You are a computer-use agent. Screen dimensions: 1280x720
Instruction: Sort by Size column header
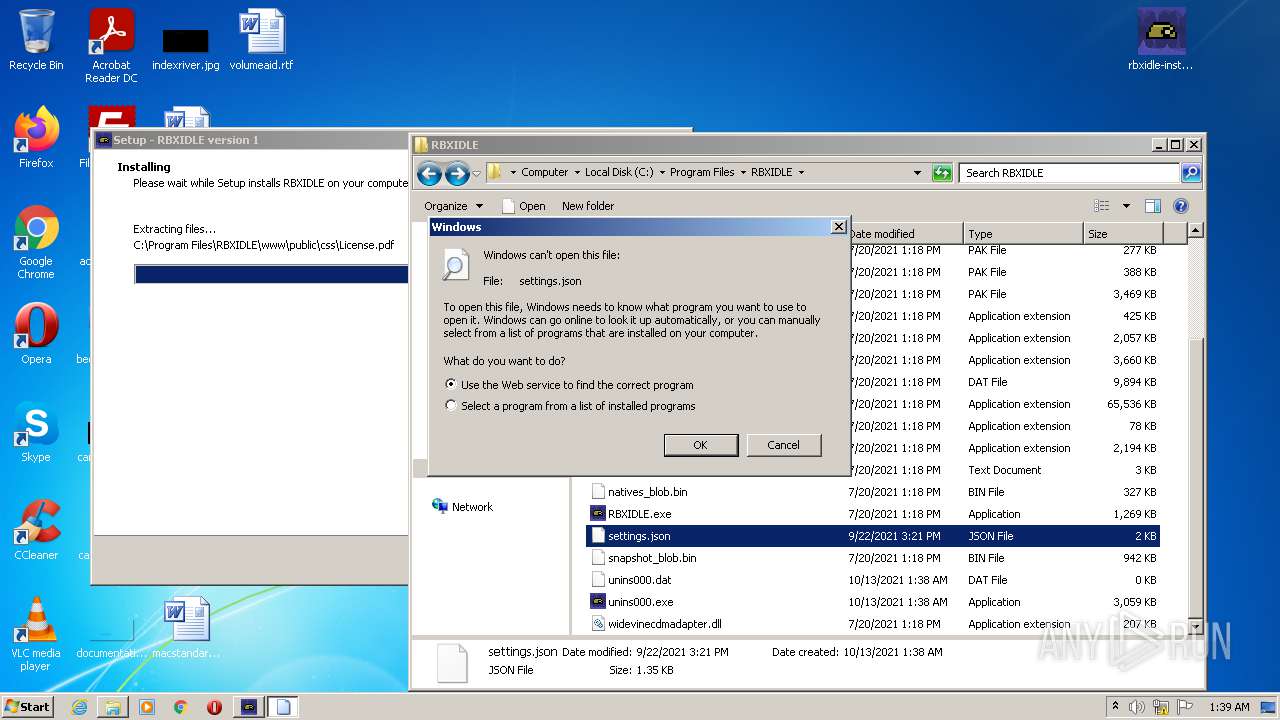(x=1122, y=234)
